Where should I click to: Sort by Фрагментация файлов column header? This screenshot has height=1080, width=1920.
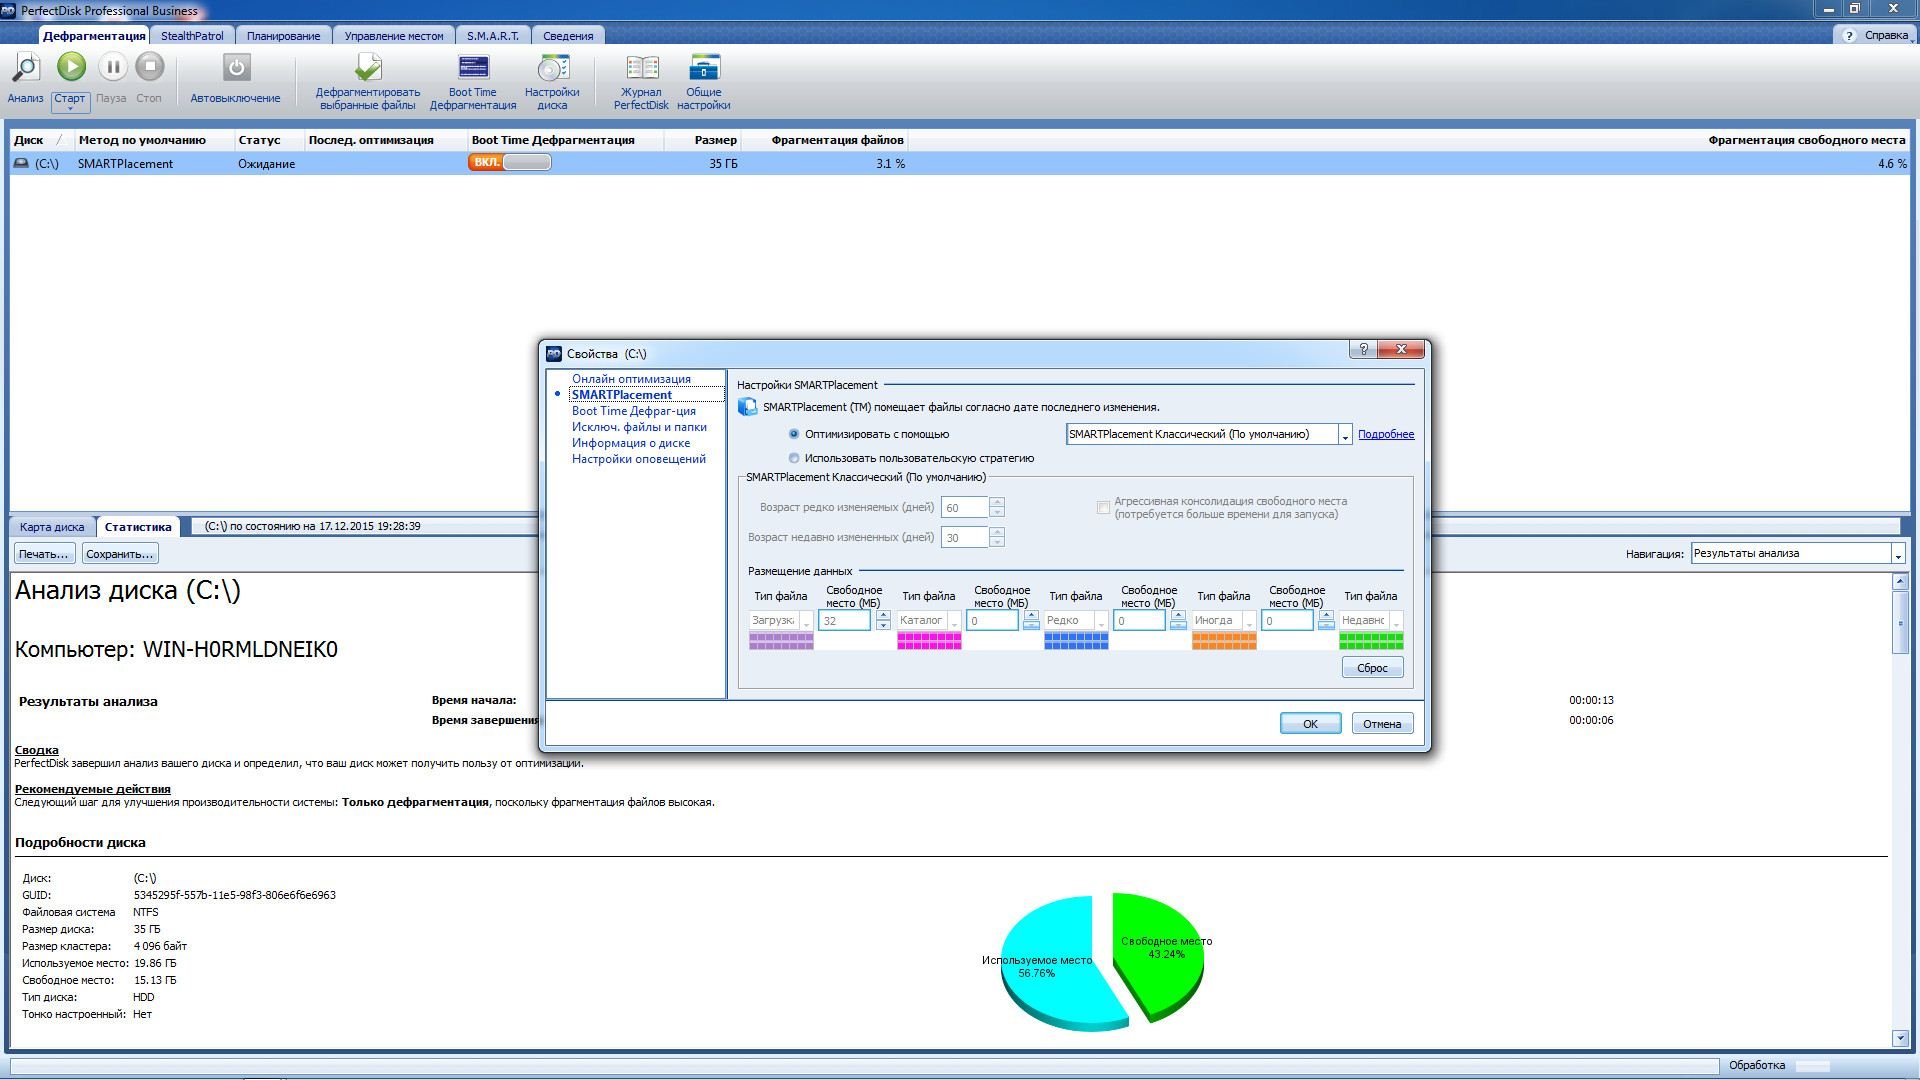pos(837,140)
